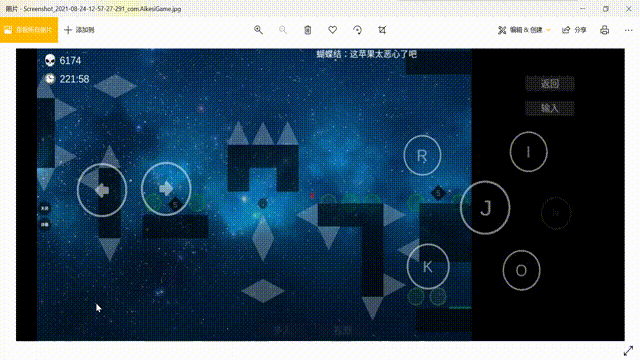Click the left-arrow pad in the game screenshot
This screenshot has height=360, width=640.
click(x=102, y=190)
